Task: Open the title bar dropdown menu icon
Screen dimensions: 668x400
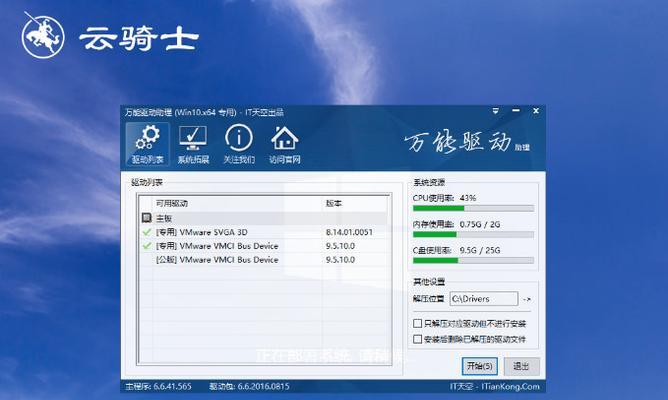Action: pos(495,111)
